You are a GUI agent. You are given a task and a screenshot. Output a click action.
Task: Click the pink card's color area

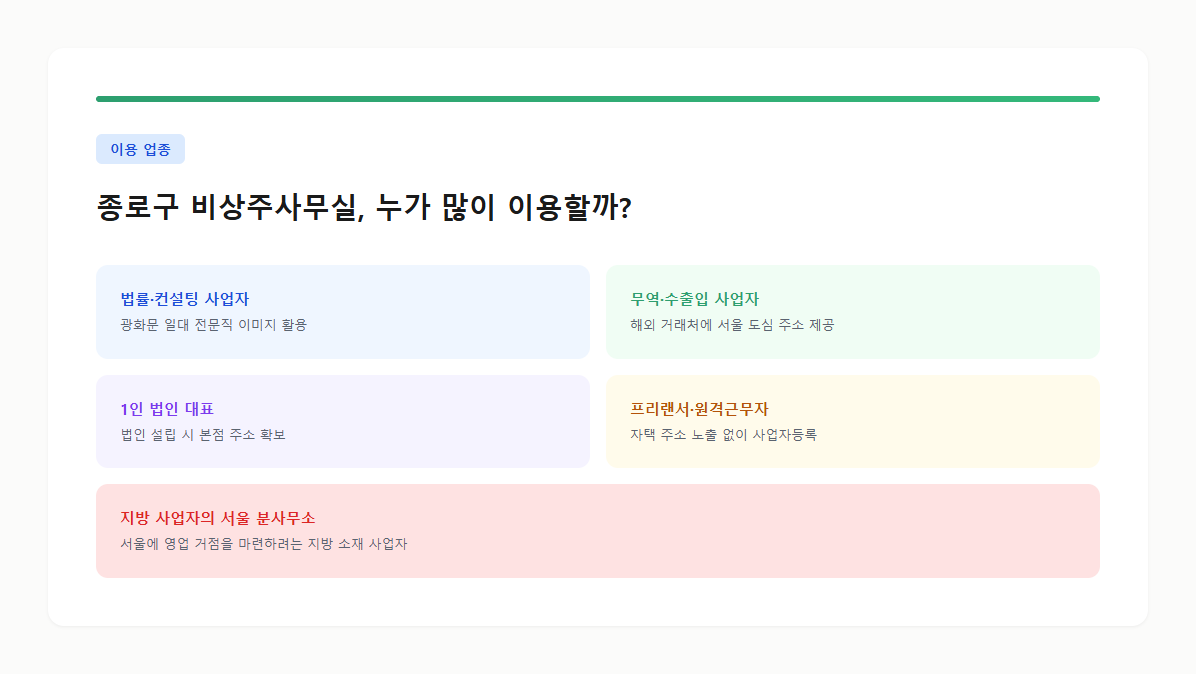click(1000, 531)
